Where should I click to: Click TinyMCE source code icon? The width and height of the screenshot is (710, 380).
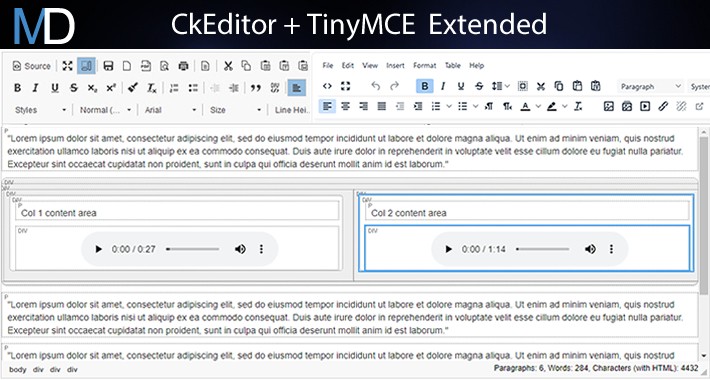(327, 86)
